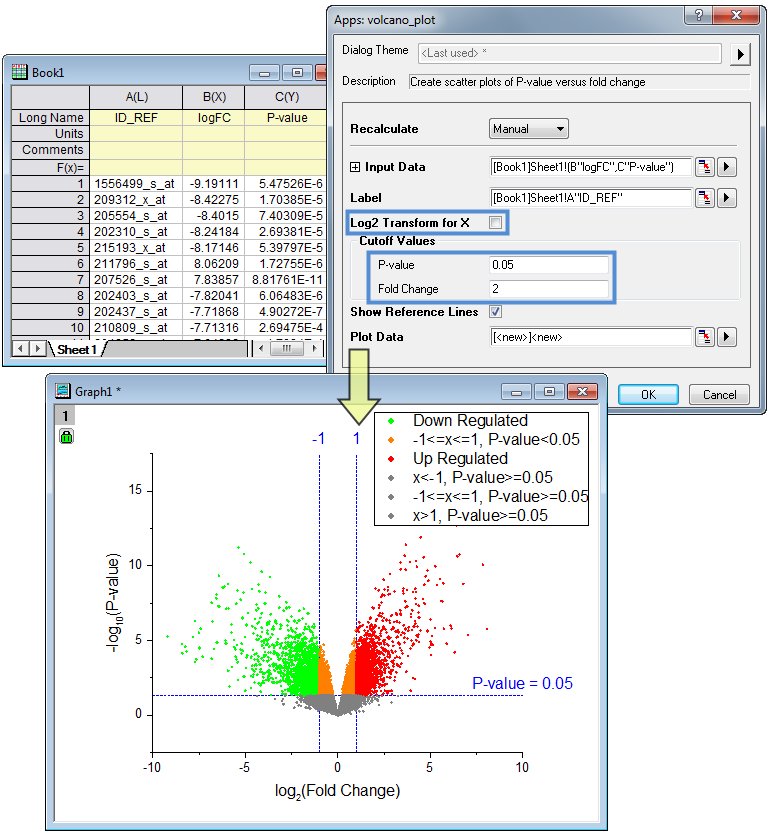Click Book1 horizontal scrollbar thumb

(x=287, y=348)
